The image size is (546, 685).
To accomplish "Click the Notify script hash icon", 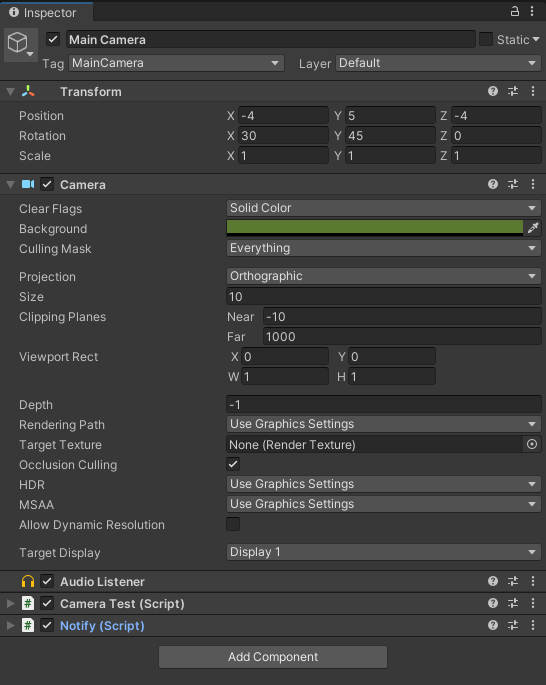I will point(28,626).
